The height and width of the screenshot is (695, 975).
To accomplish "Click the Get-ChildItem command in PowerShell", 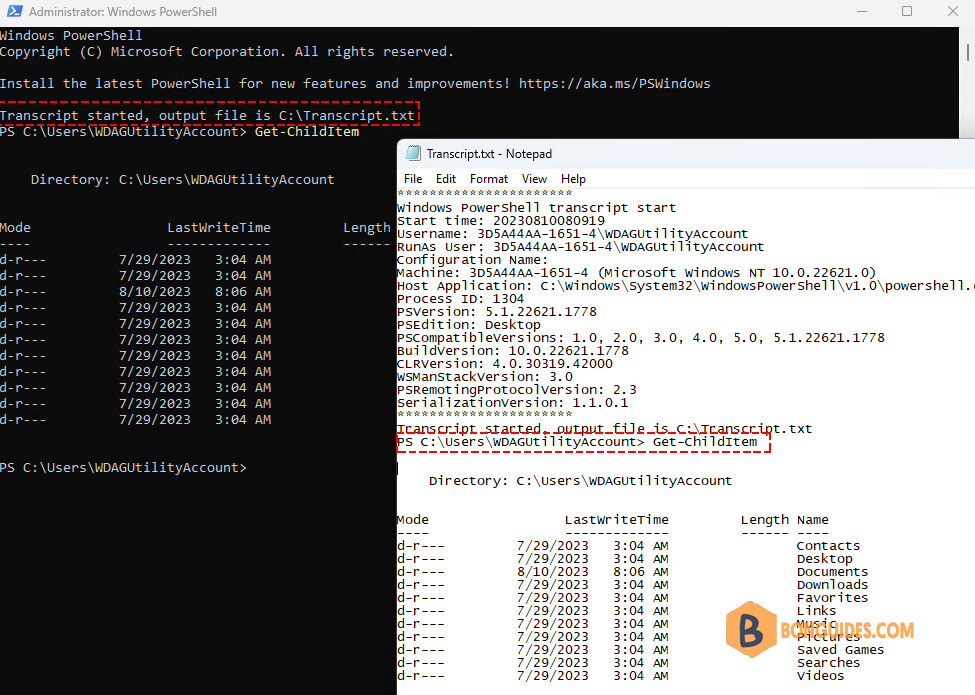I will (307, 132).
